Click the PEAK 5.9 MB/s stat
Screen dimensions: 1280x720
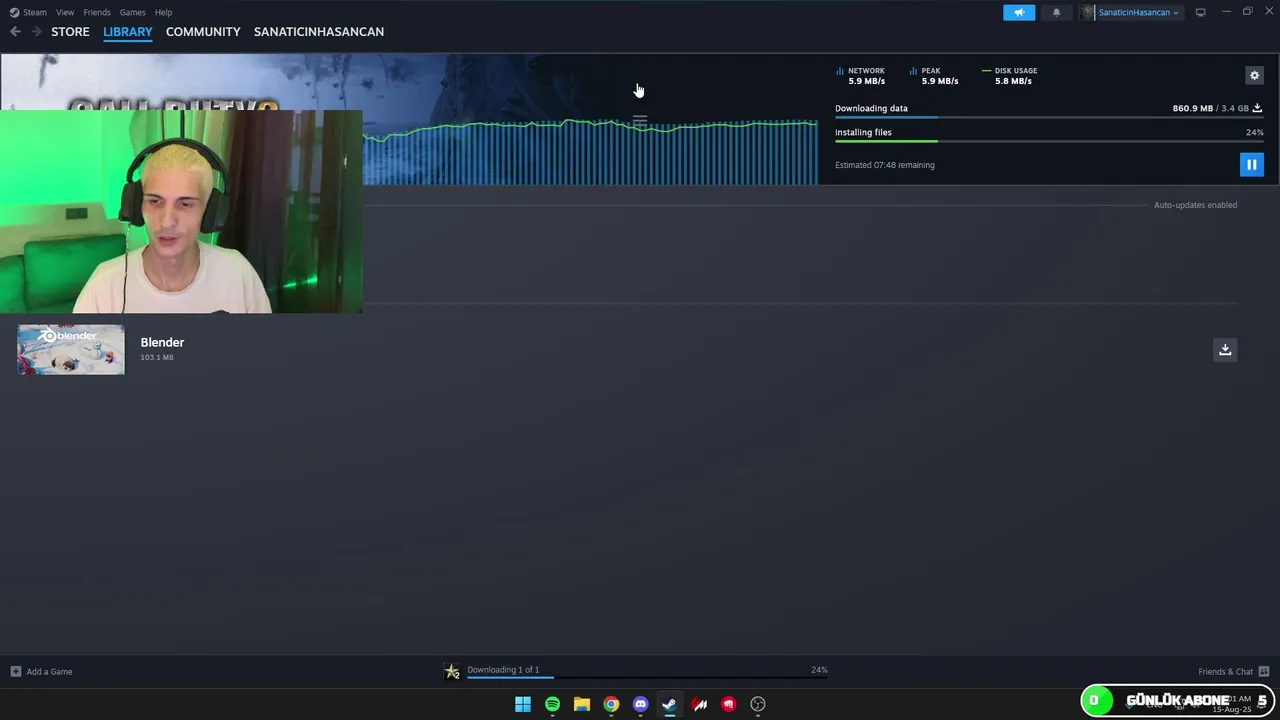pyautogui.click(x=934, y=76)
